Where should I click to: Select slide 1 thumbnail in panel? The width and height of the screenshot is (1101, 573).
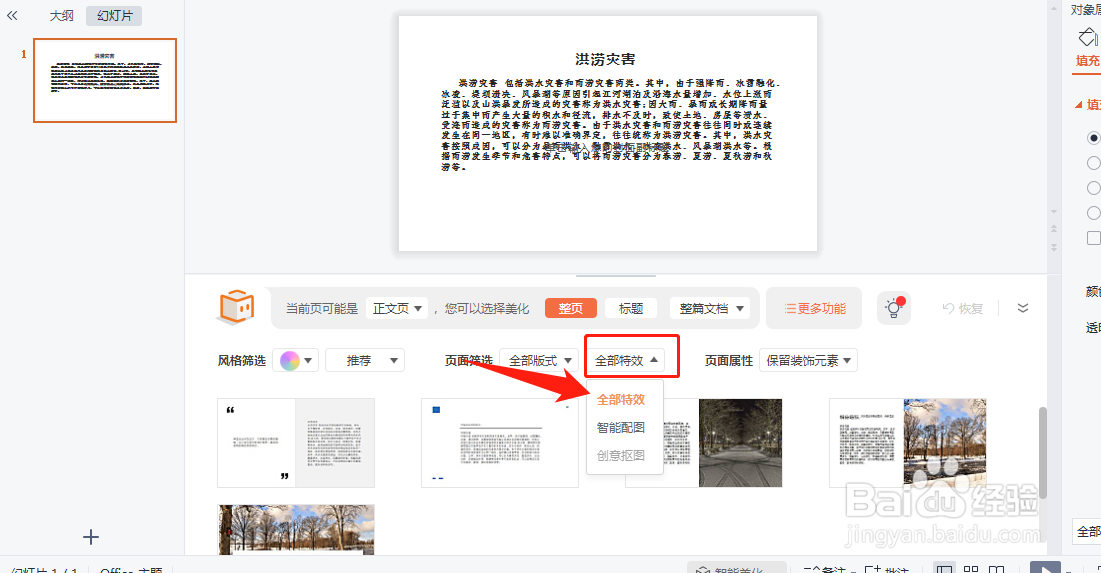point(105,80)
